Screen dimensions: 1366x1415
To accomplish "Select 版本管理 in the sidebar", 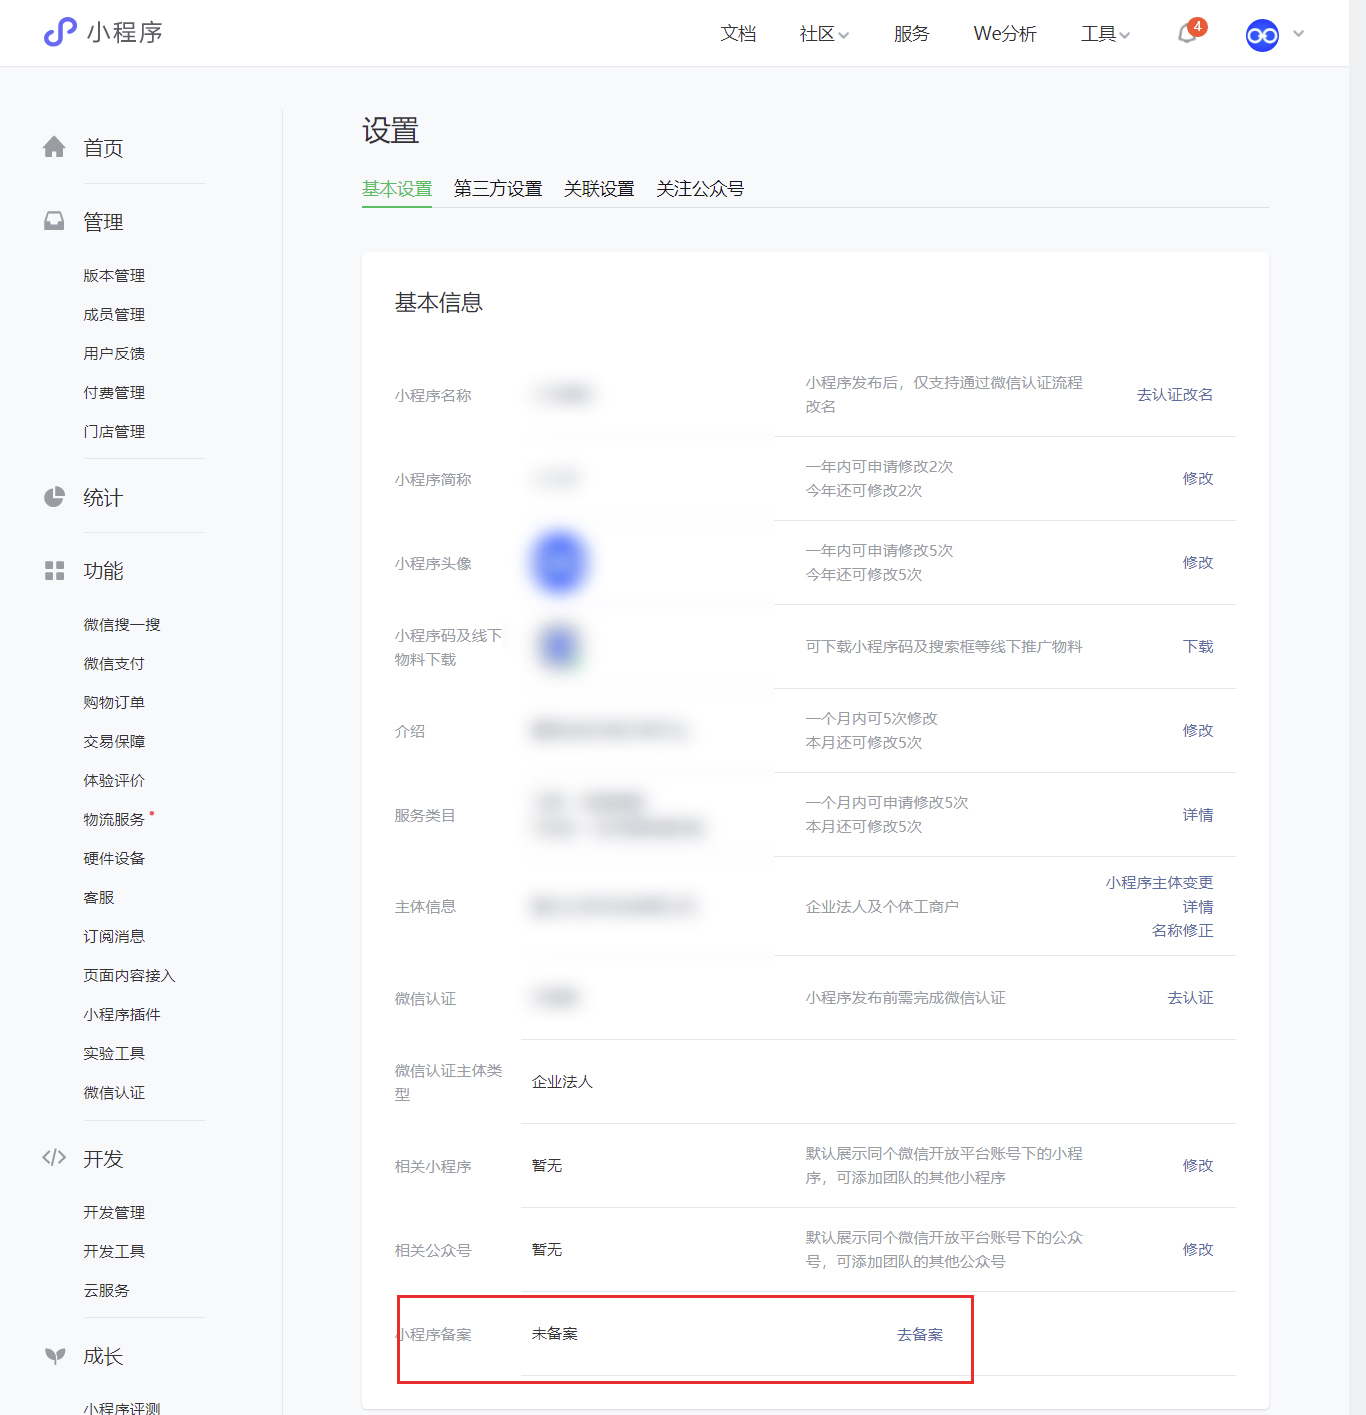I will (114, 274).
